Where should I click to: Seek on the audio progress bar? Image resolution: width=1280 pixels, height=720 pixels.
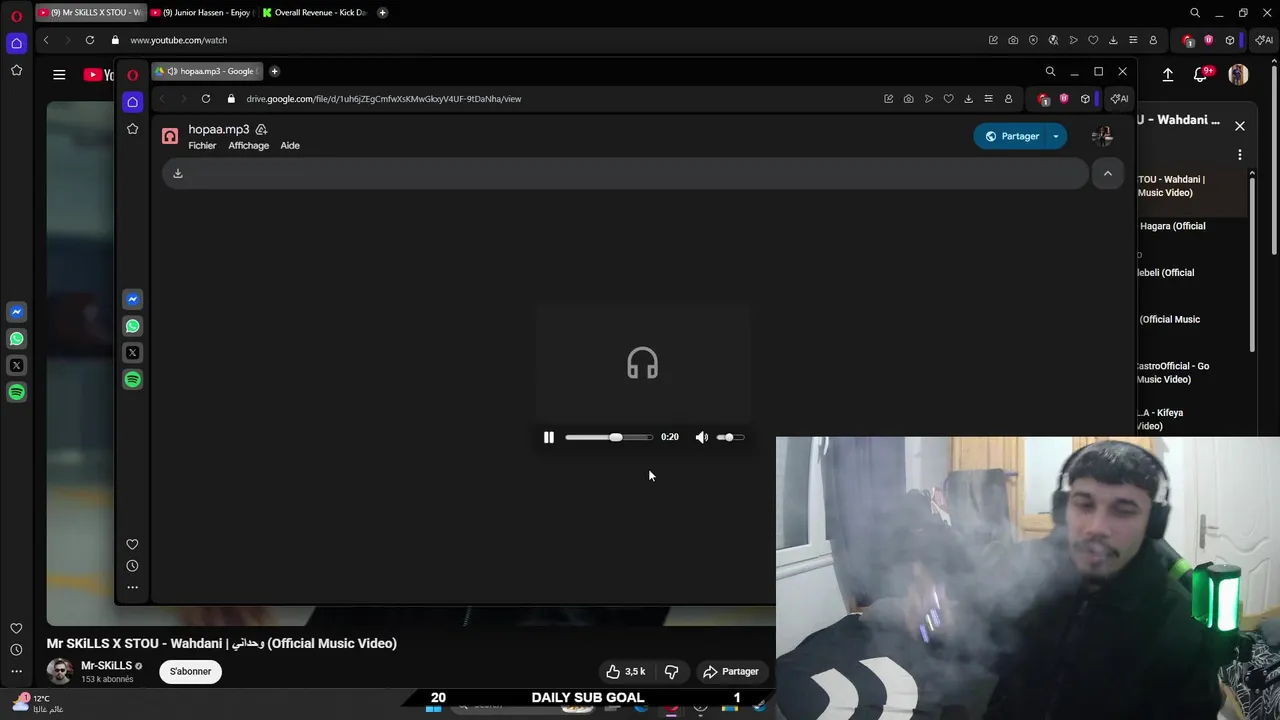[609, 437]
